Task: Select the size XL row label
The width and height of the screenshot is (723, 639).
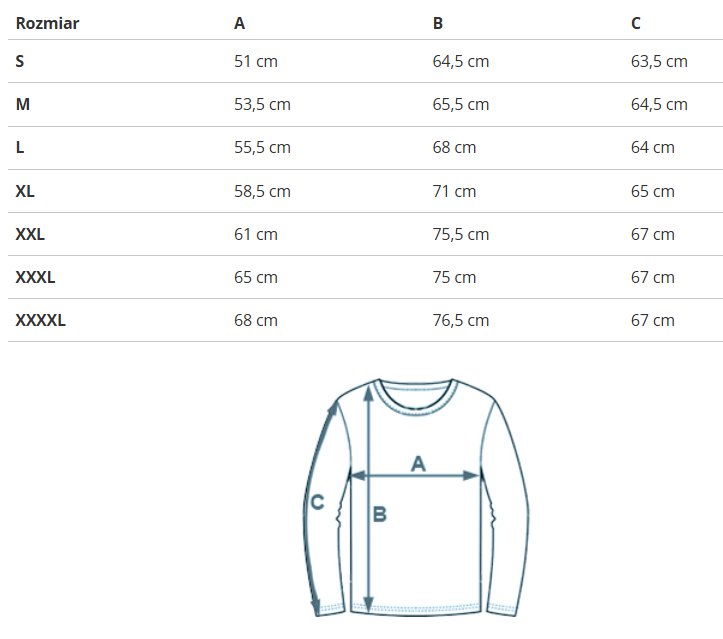Action: coord(25,191)
